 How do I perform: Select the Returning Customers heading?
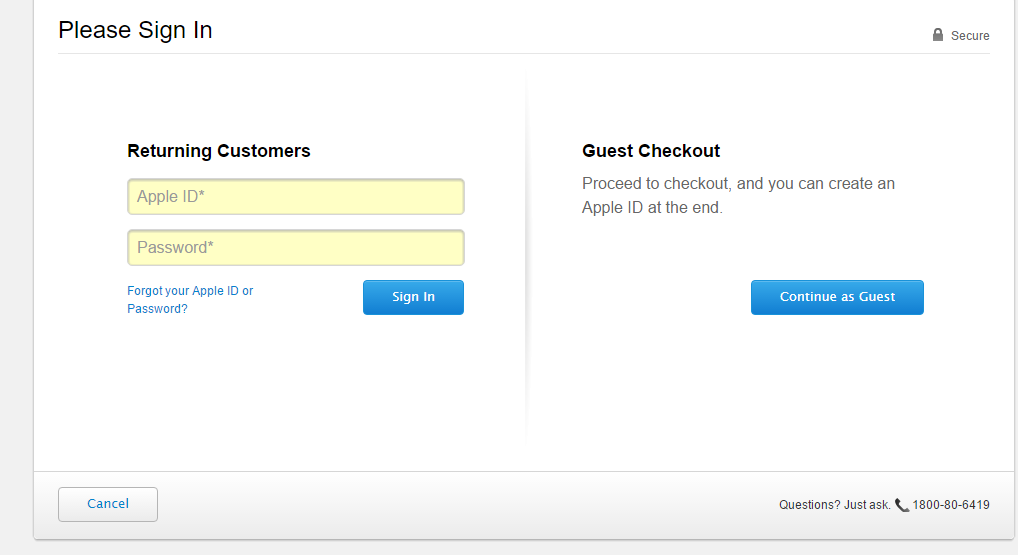219,151
